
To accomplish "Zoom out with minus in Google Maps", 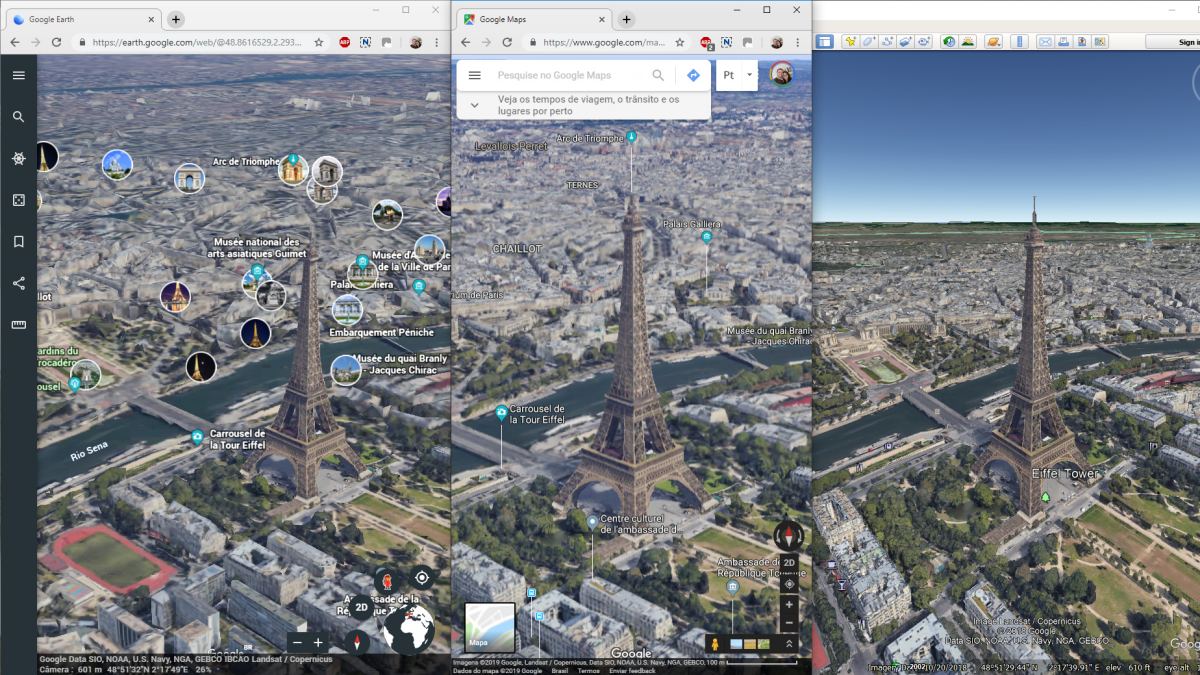I will pos(789,623).
